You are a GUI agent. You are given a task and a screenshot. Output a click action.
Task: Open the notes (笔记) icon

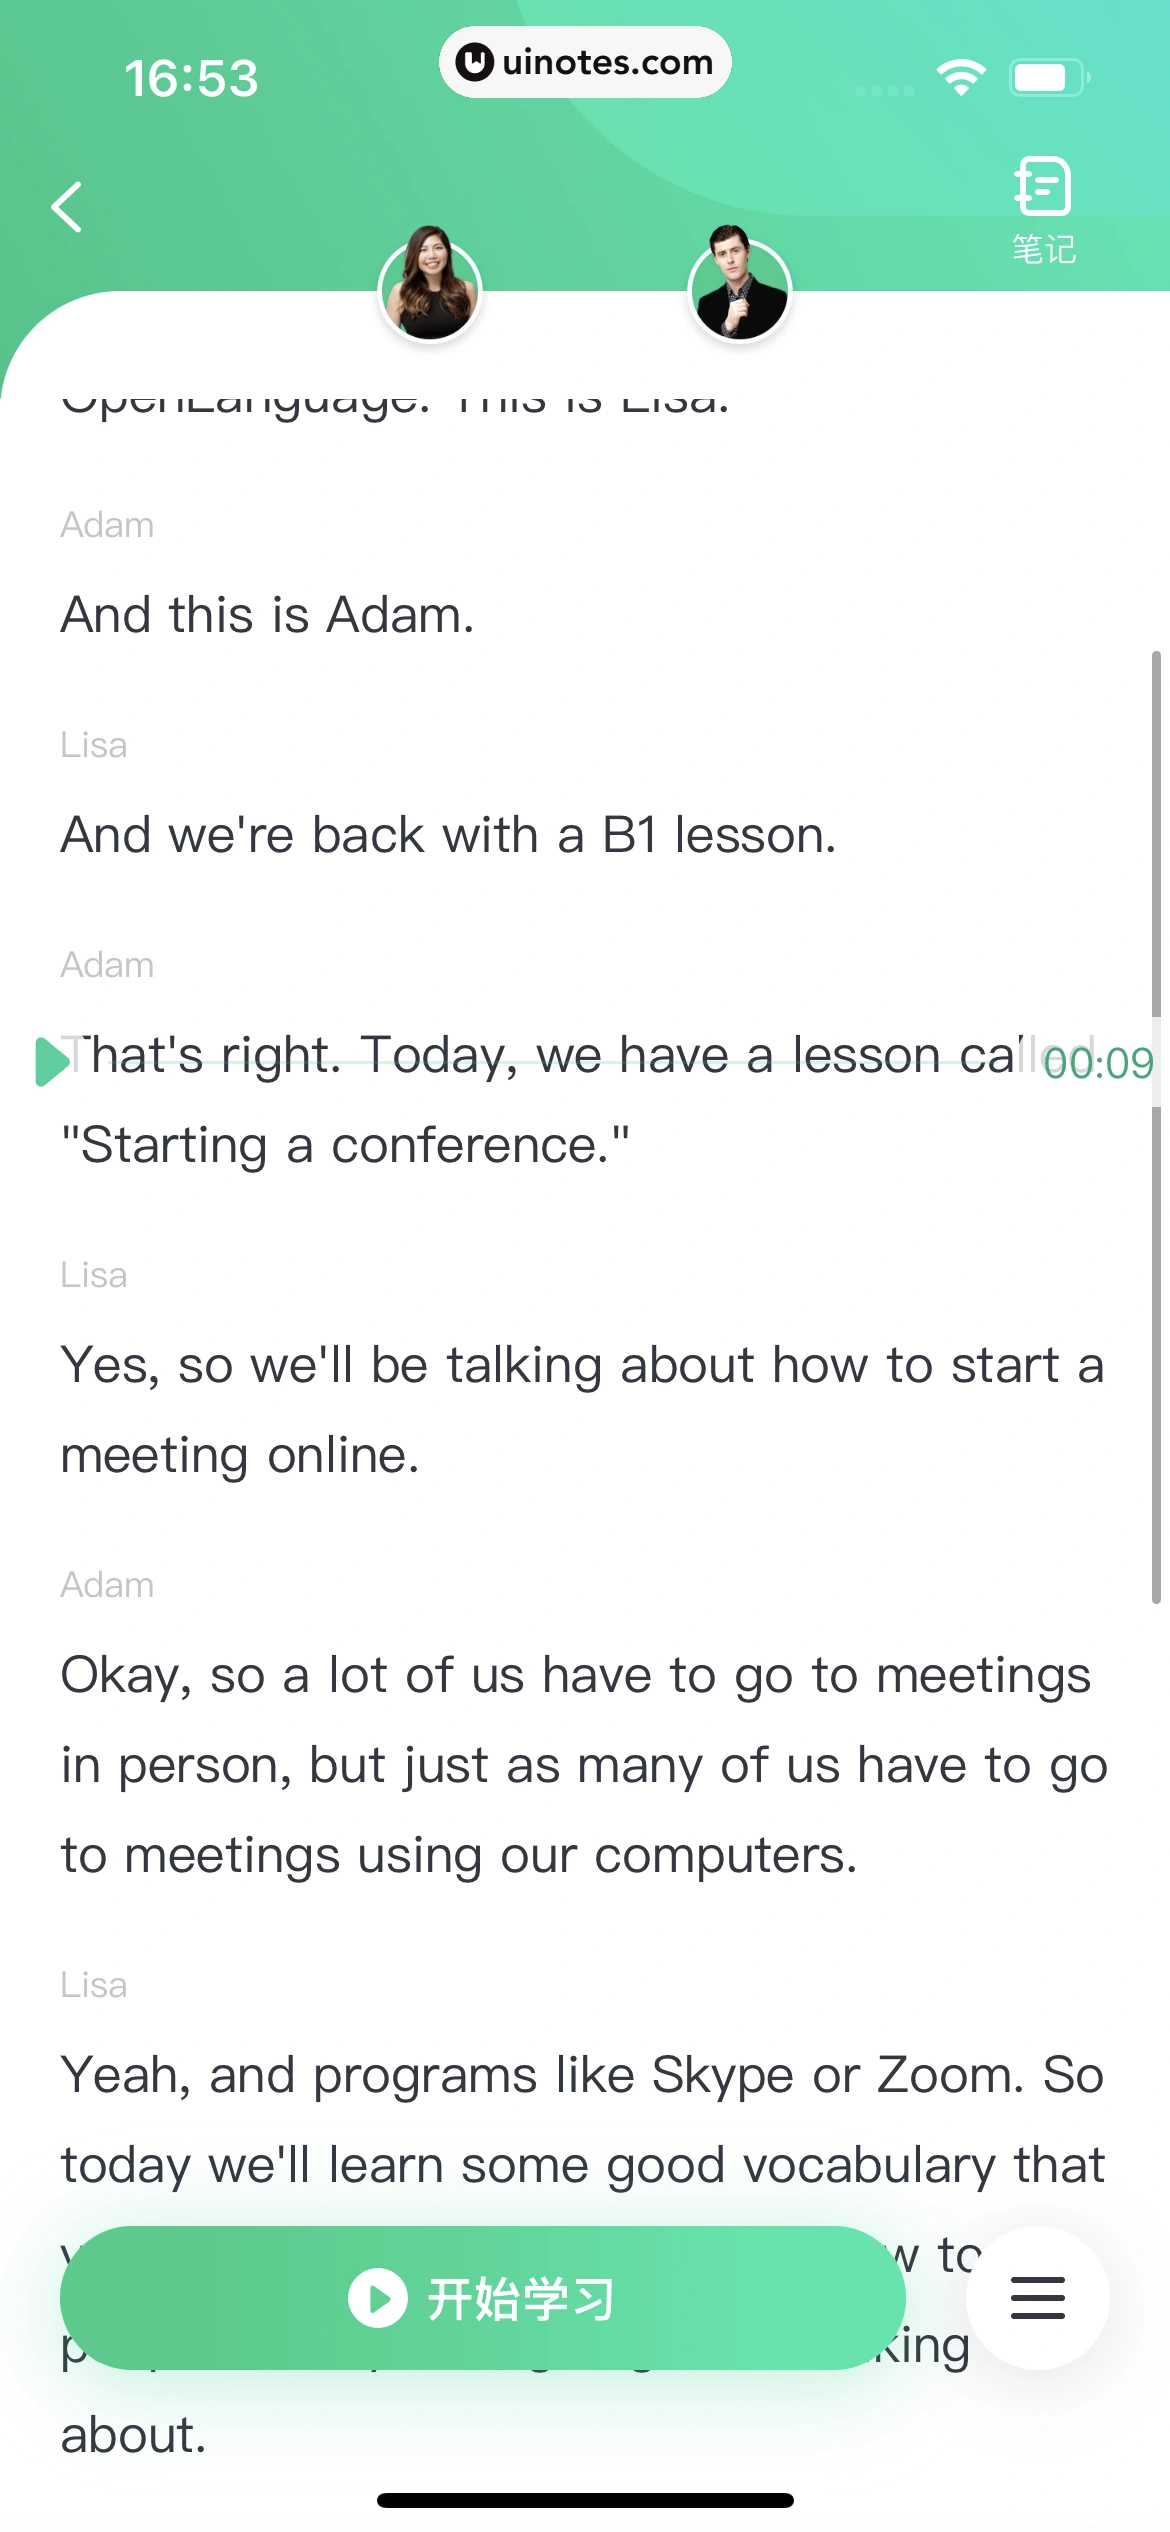1043,208
